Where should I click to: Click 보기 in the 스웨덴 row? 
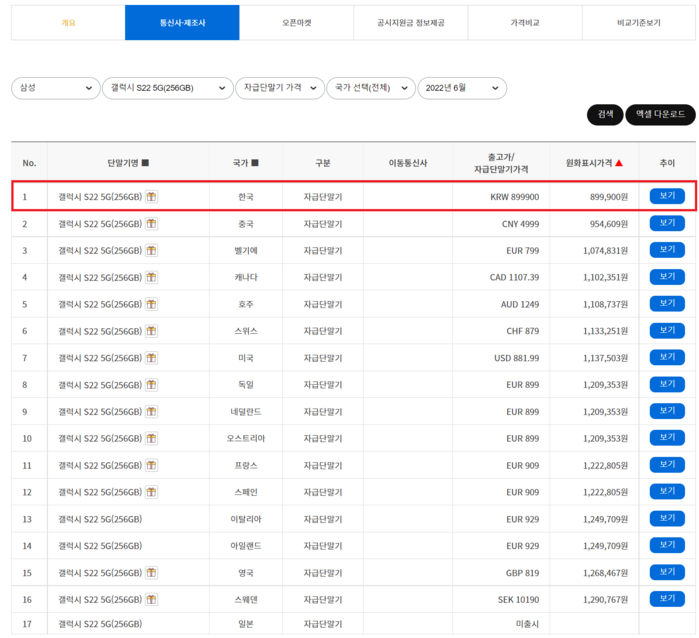[x=667, y=599]
